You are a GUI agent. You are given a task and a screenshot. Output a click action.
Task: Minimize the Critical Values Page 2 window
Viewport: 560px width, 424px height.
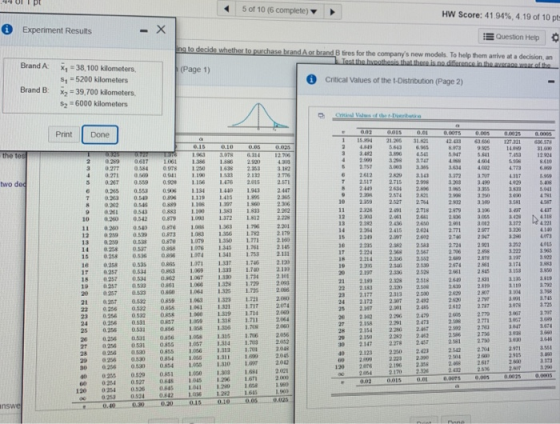point(551,82)
